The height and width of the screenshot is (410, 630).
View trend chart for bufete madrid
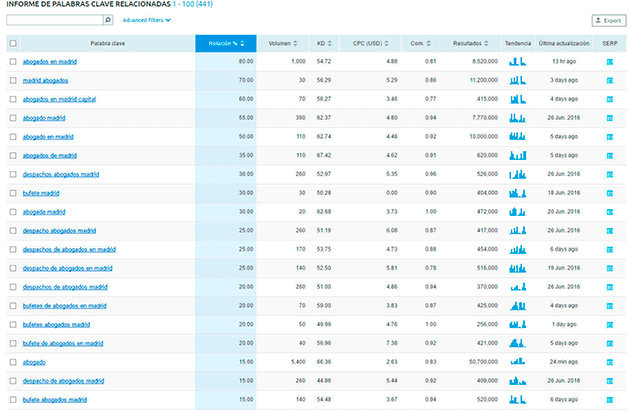518,193
